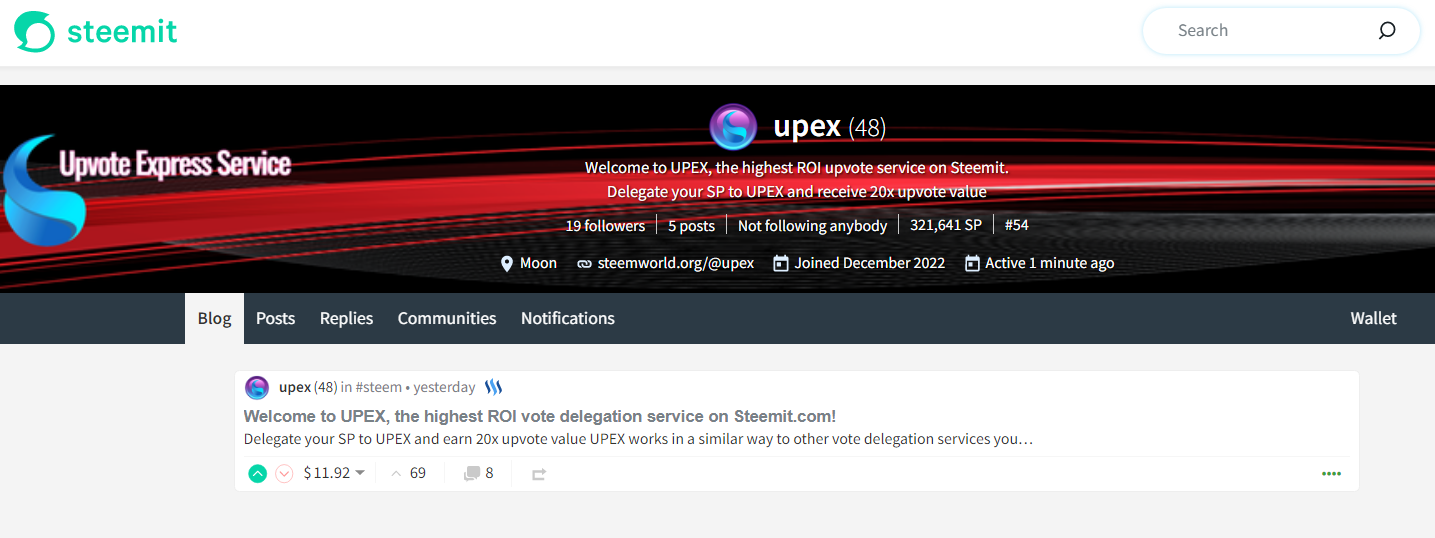Click the Not following anybody link
The image size is (1435, 538).
pyautogui.click(x=812, y=225)
